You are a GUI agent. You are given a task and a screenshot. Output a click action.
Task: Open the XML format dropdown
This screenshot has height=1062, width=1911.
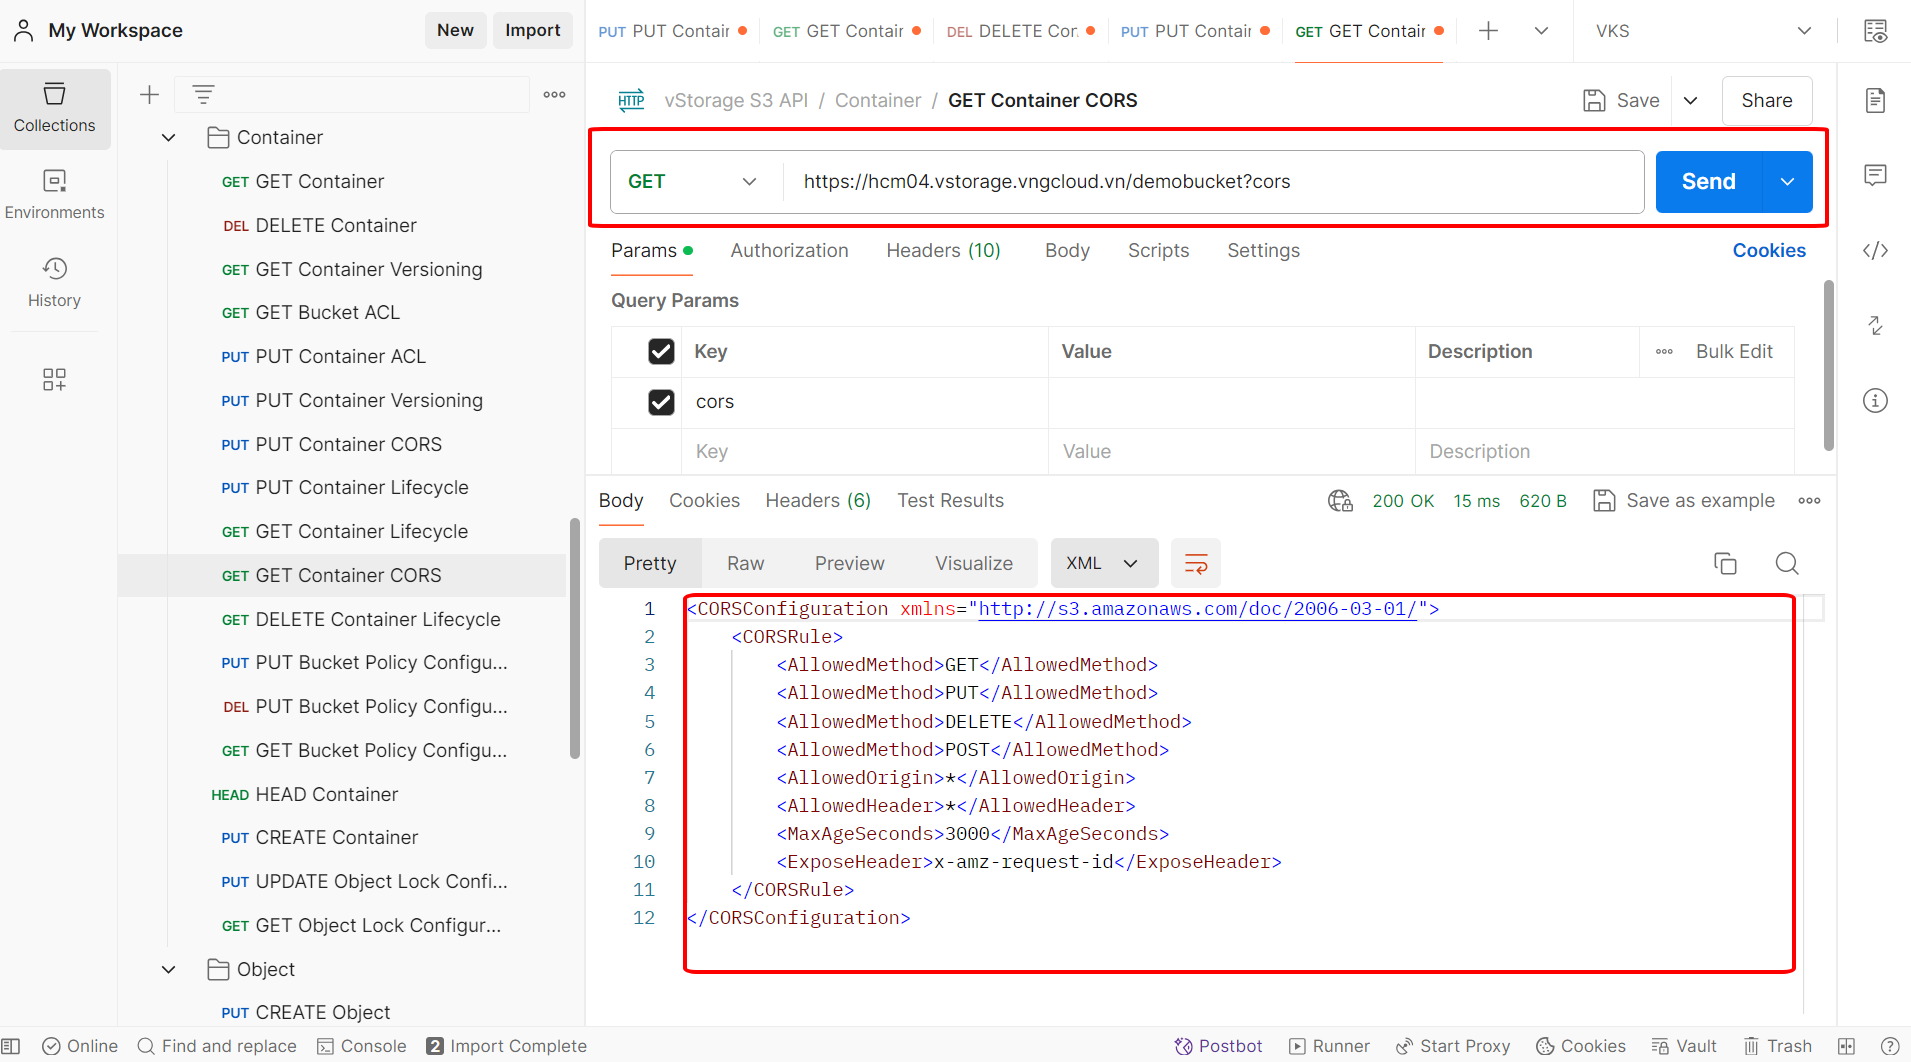pyautogui.click(x=1103, y=563)
